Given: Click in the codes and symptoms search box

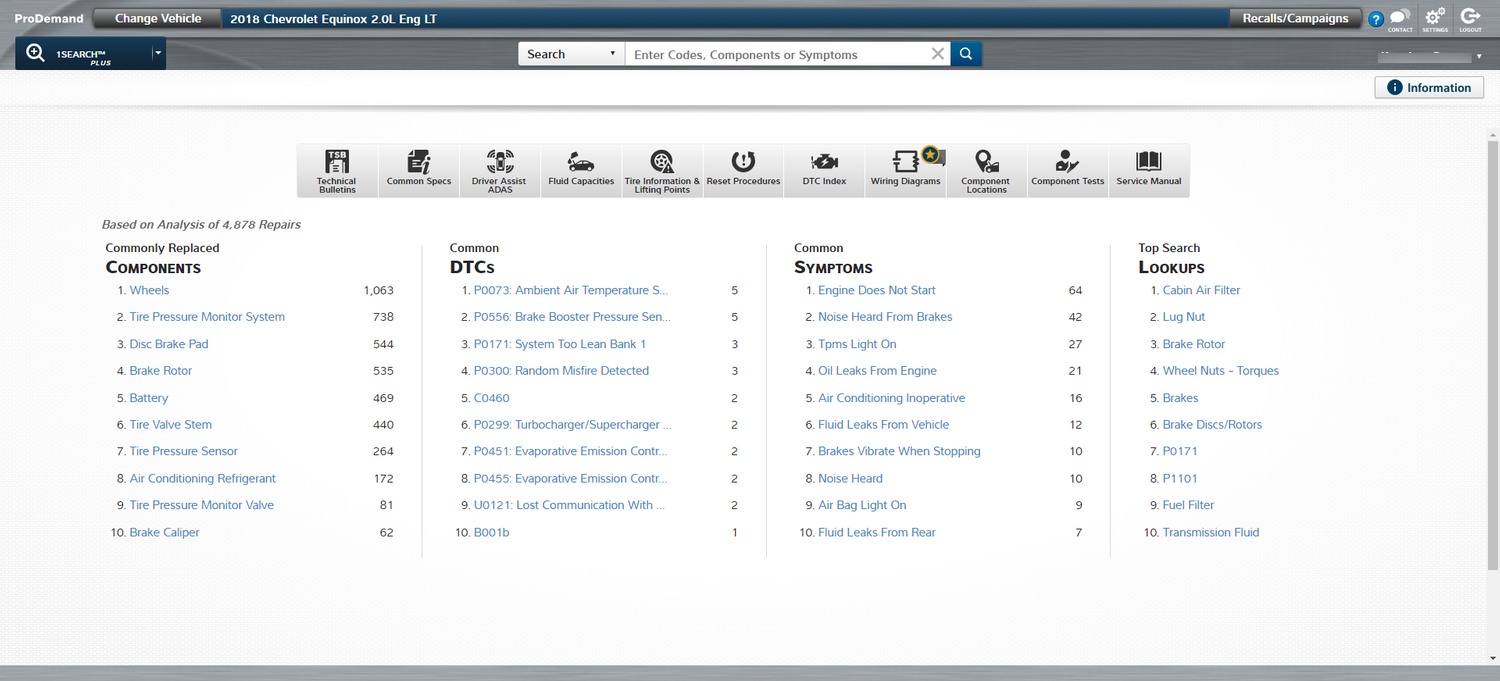Looking at the screenshot, I should [775, 54].
